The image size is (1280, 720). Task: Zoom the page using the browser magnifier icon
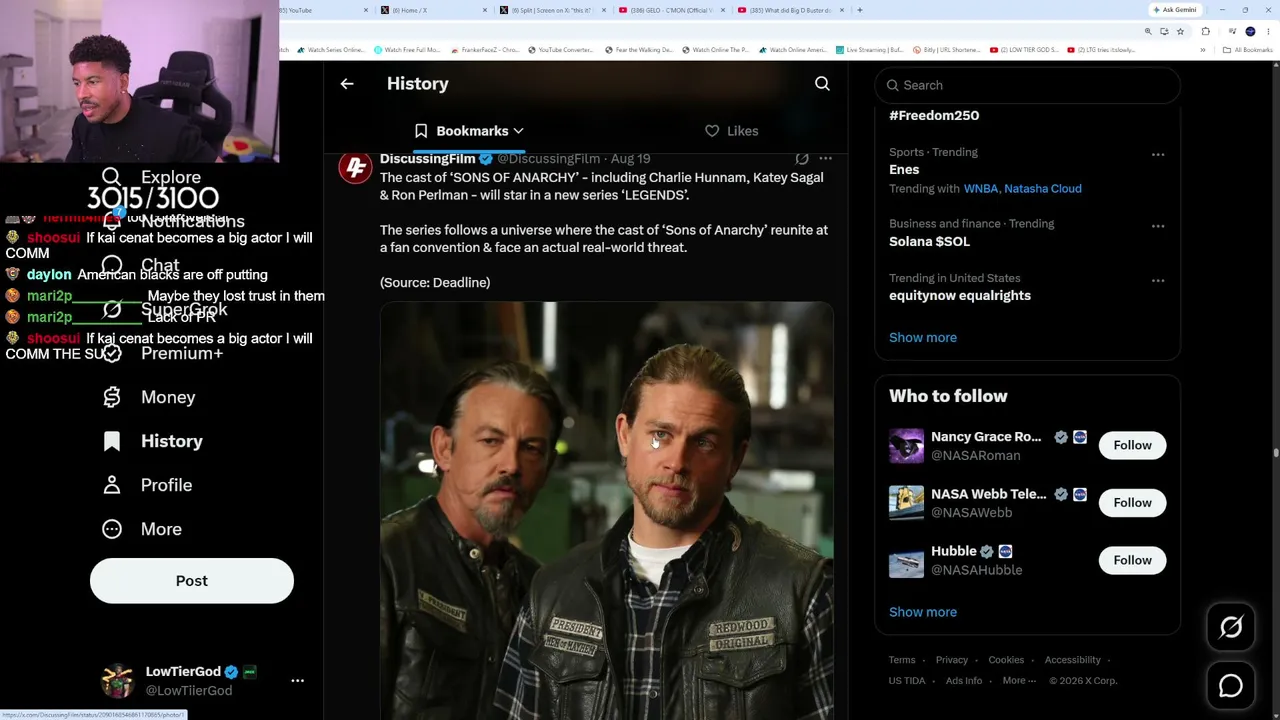coord(1148,31)
